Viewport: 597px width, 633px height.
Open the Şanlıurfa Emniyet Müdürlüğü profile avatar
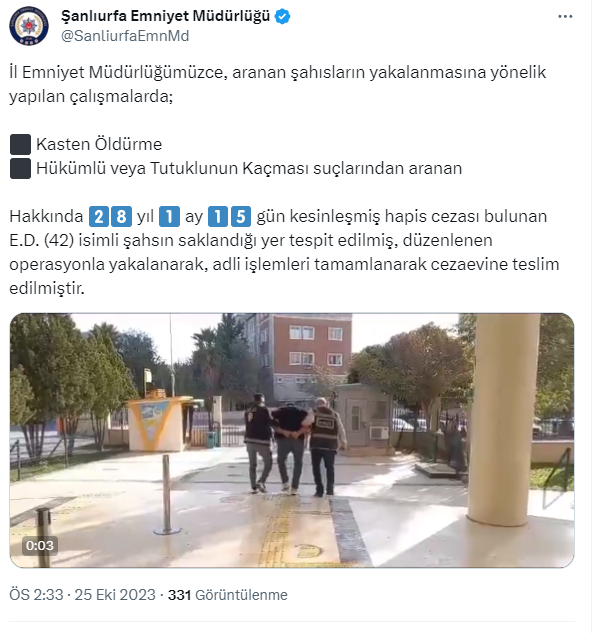(29, 25)
